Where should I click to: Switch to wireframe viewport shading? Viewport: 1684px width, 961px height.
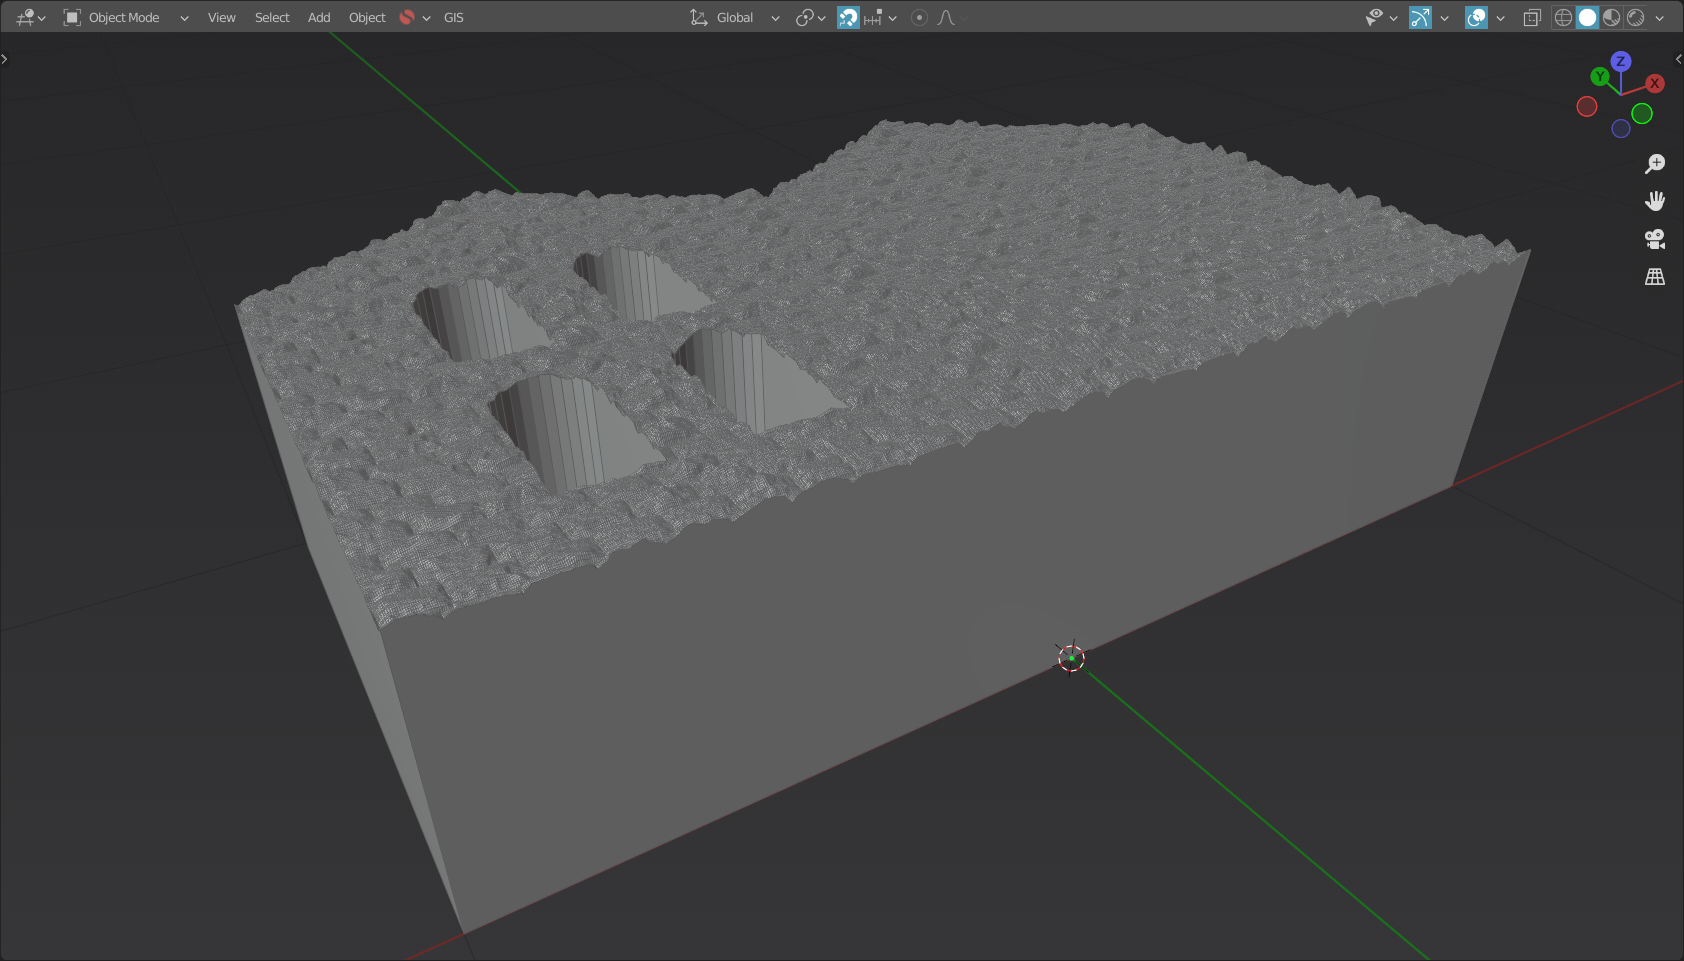coord(1563,17)
